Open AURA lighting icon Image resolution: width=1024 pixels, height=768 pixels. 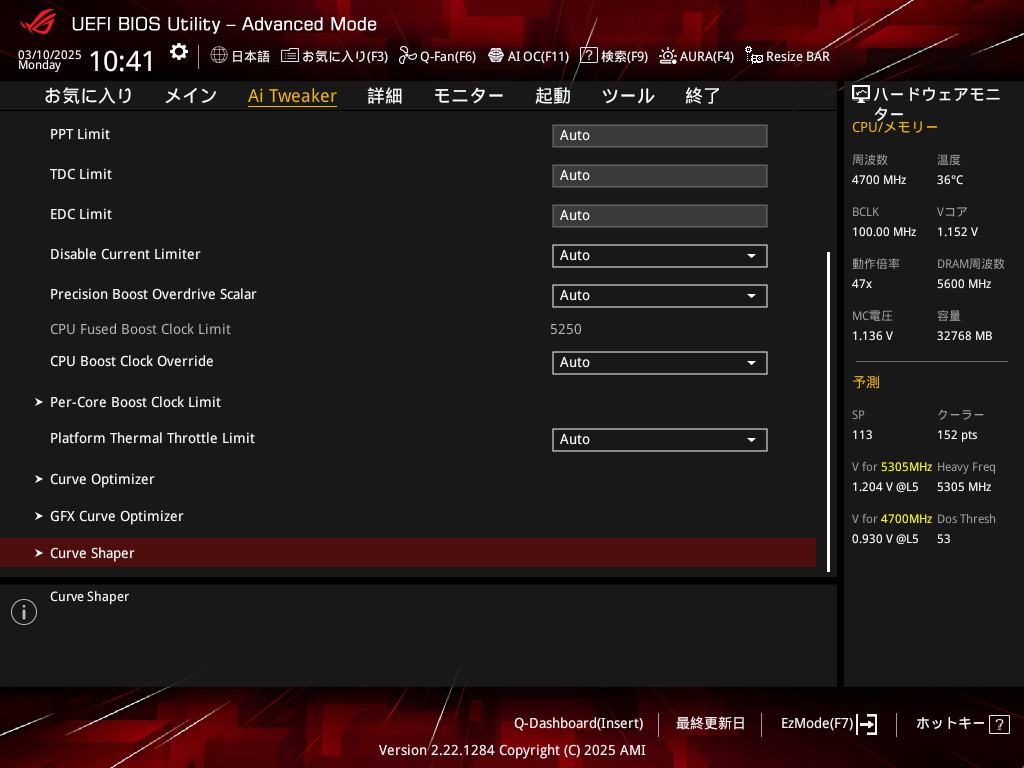pos(667,56)
